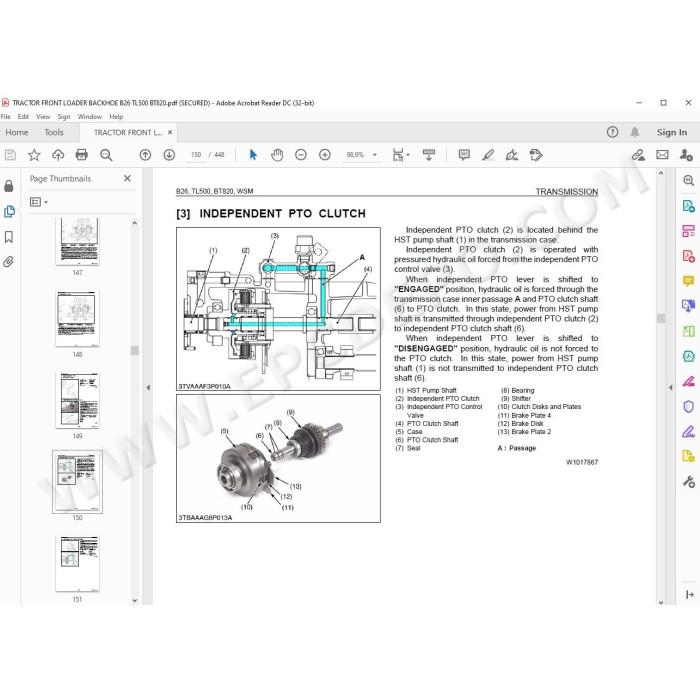The image size is (700, 700).
Task: Collapse the left navigation pane with the arrow
Action: [x=148, y=388]
